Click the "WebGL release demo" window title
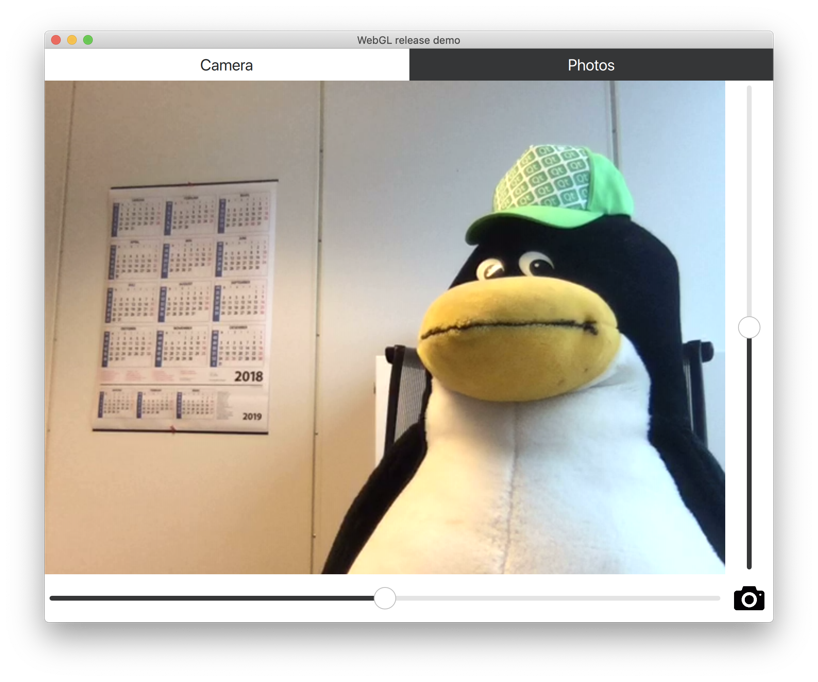This screenshot has height=682, width=818. (408, 40)
